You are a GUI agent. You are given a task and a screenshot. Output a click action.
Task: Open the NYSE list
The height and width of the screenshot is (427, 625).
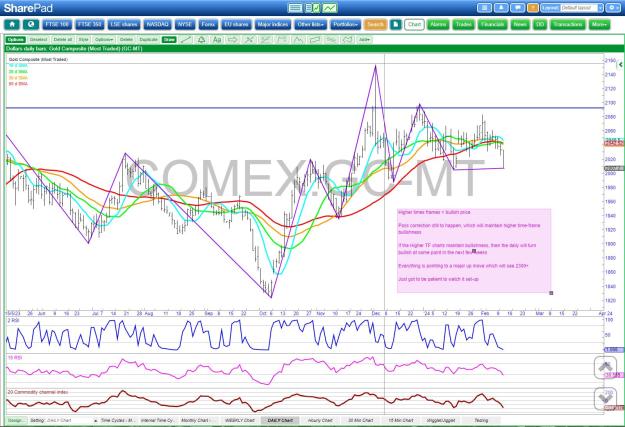tap(185, 25)
